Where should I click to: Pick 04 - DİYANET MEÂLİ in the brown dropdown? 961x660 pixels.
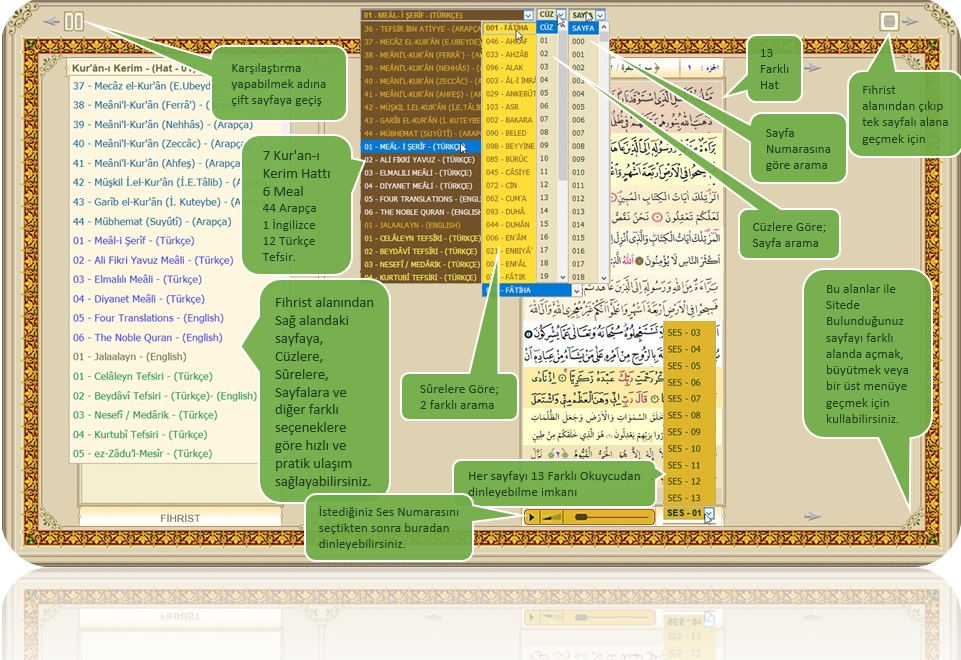point(422,186)
